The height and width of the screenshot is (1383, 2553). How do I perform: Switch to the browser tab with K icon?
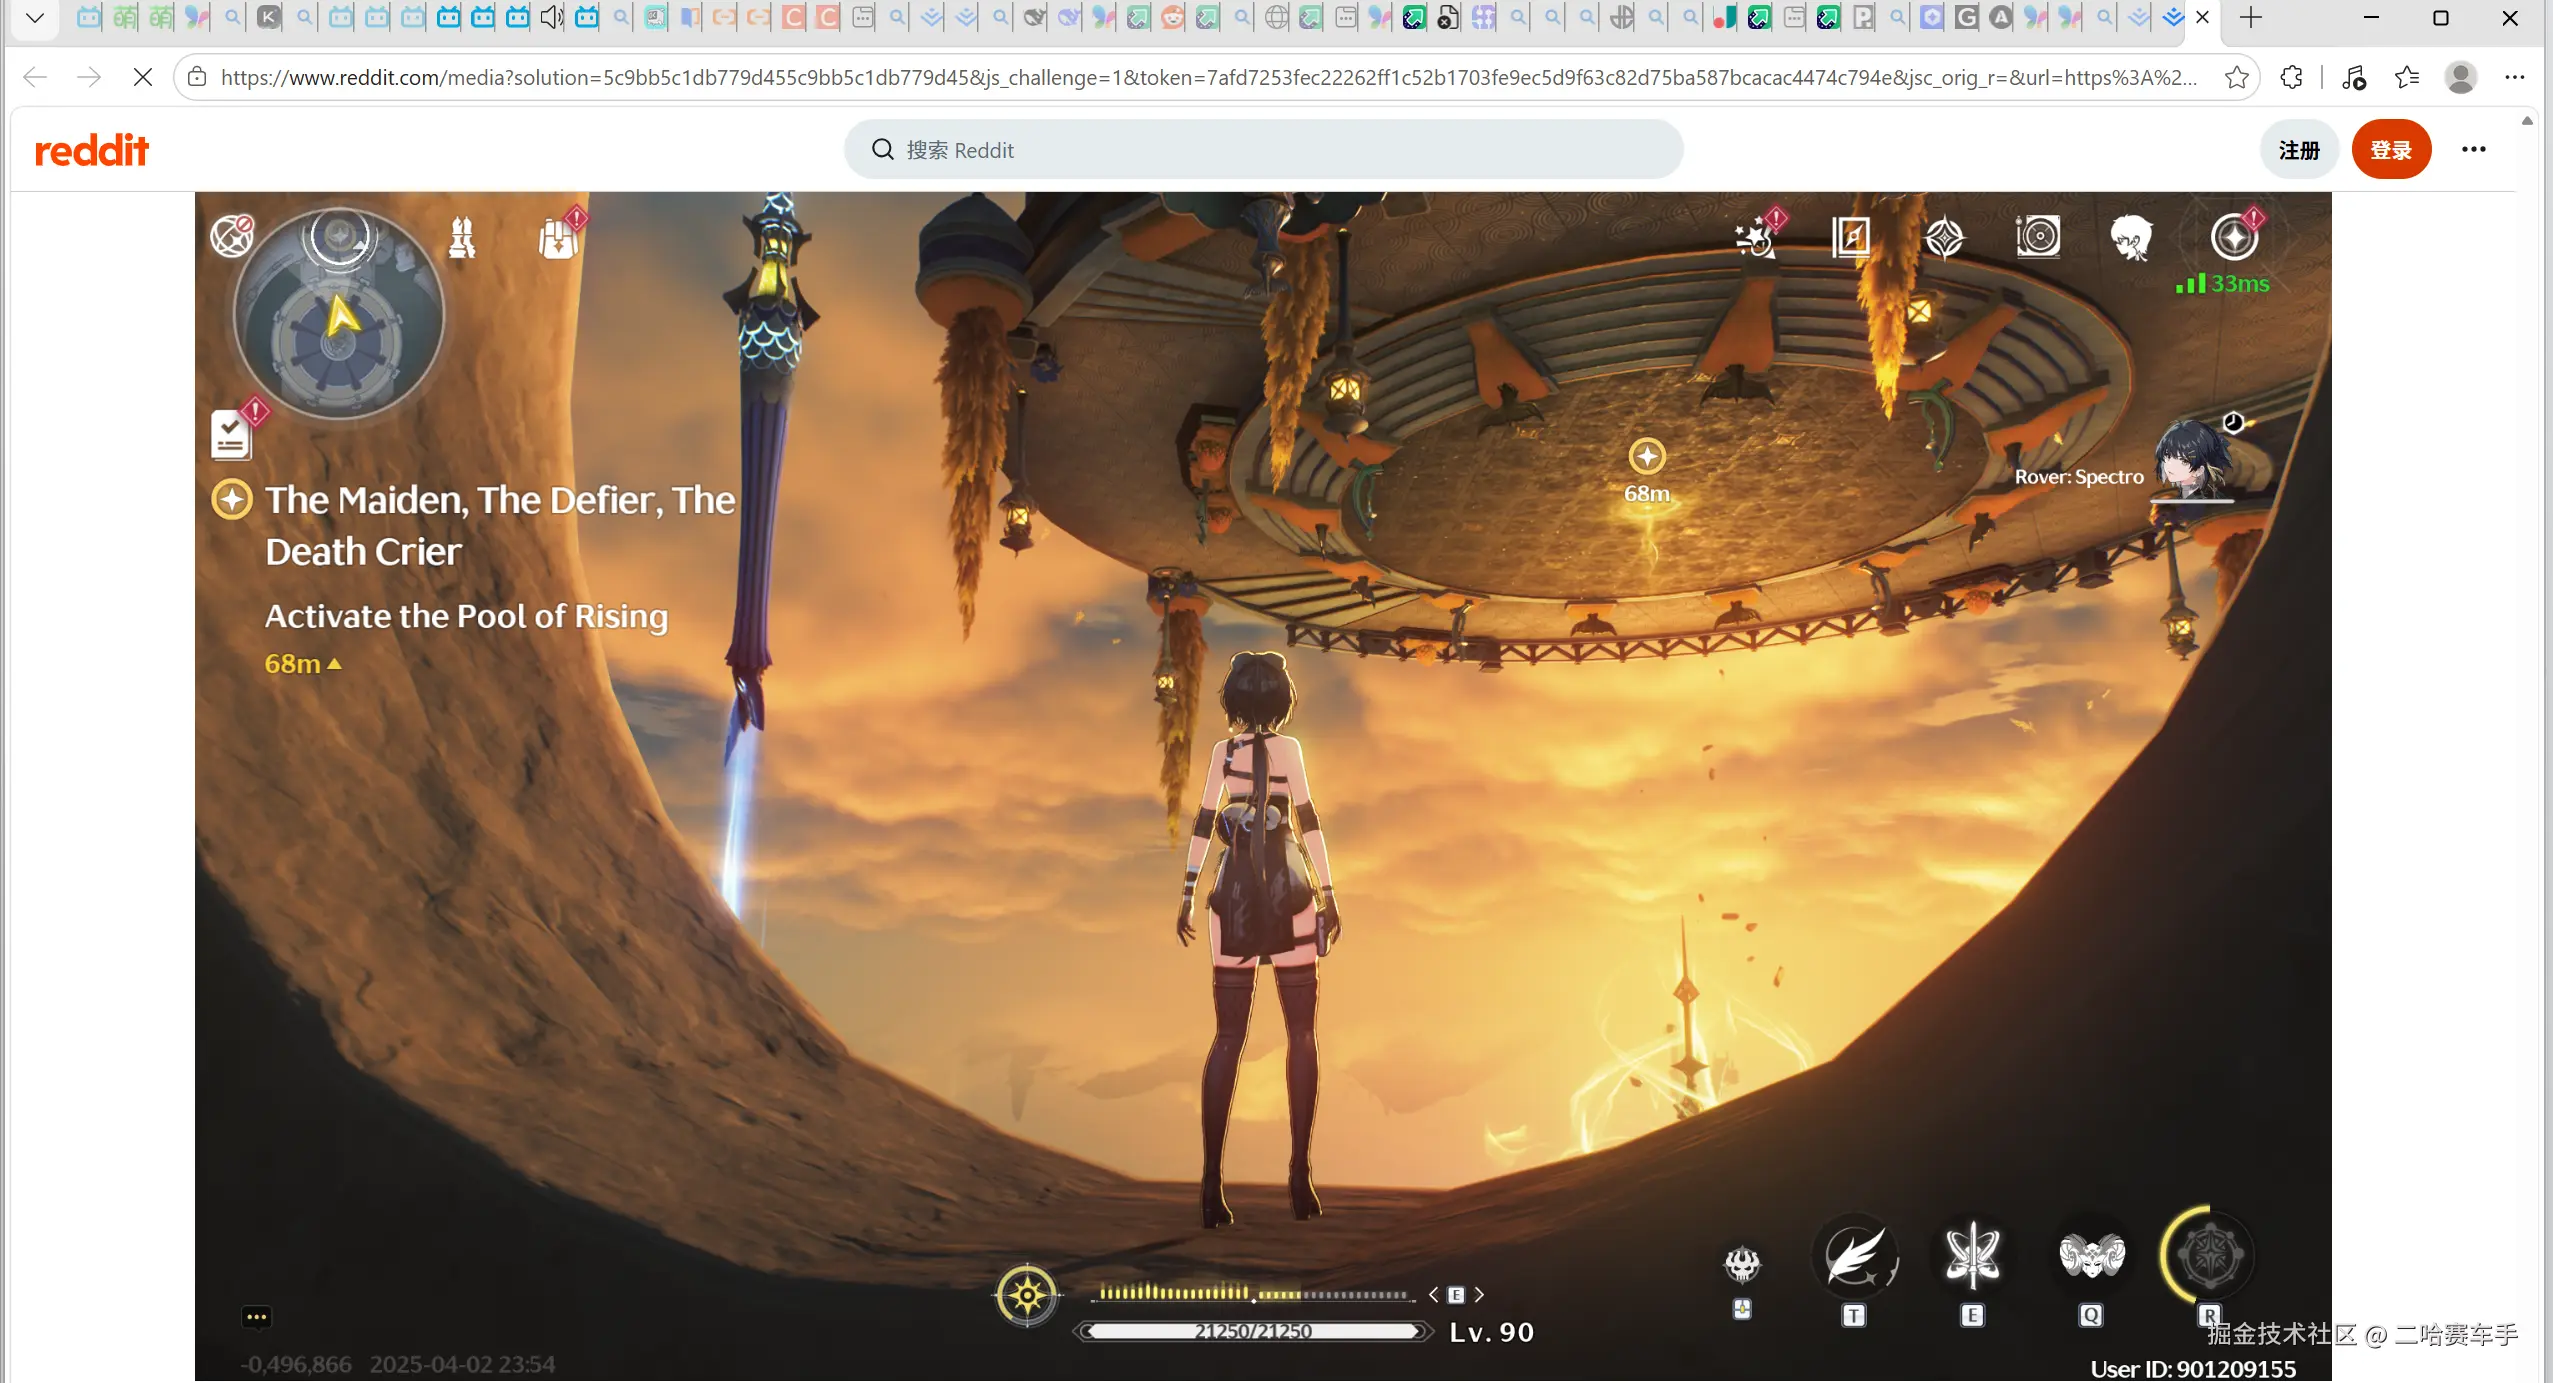[268, 17]
